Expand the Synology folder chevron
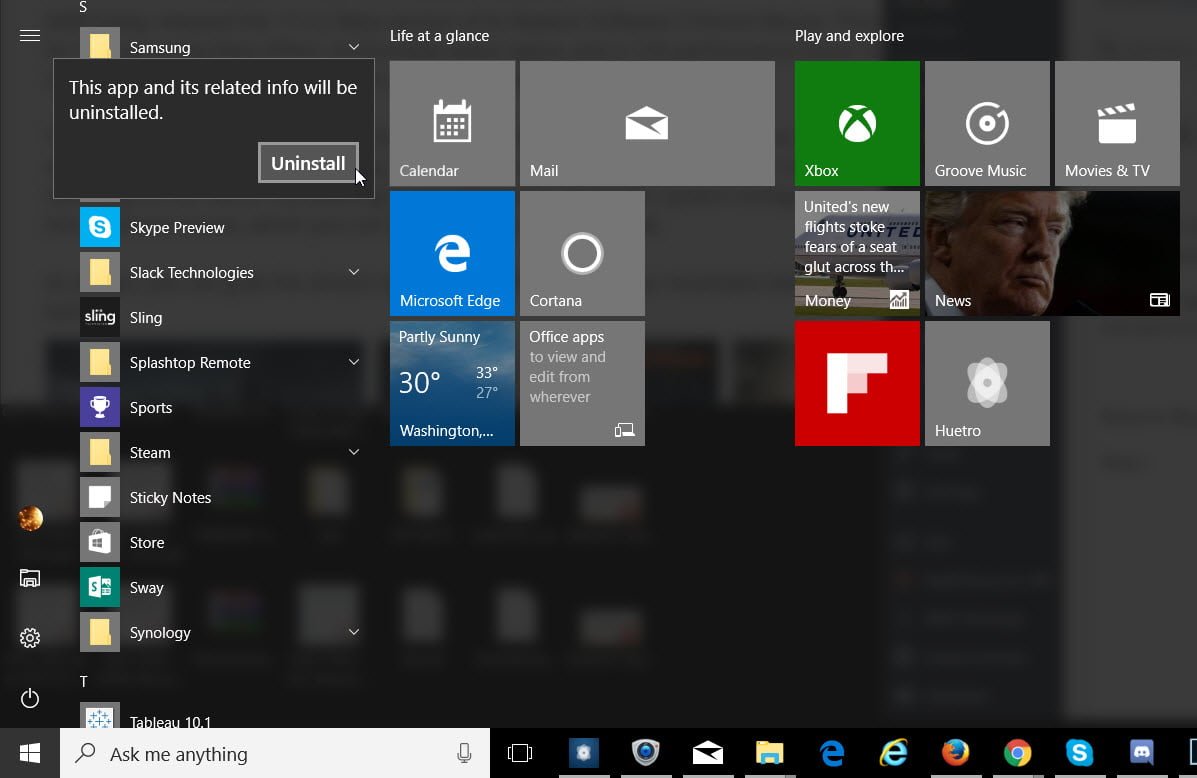The height and width of the screenshot is (778, 1197). pos(353,632)
